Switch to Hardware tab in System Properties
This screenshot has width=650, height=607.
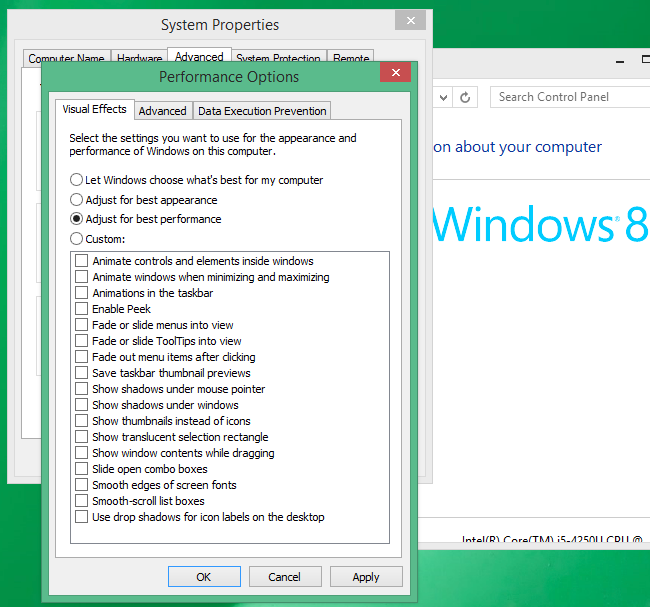click(x=139, y=59)
